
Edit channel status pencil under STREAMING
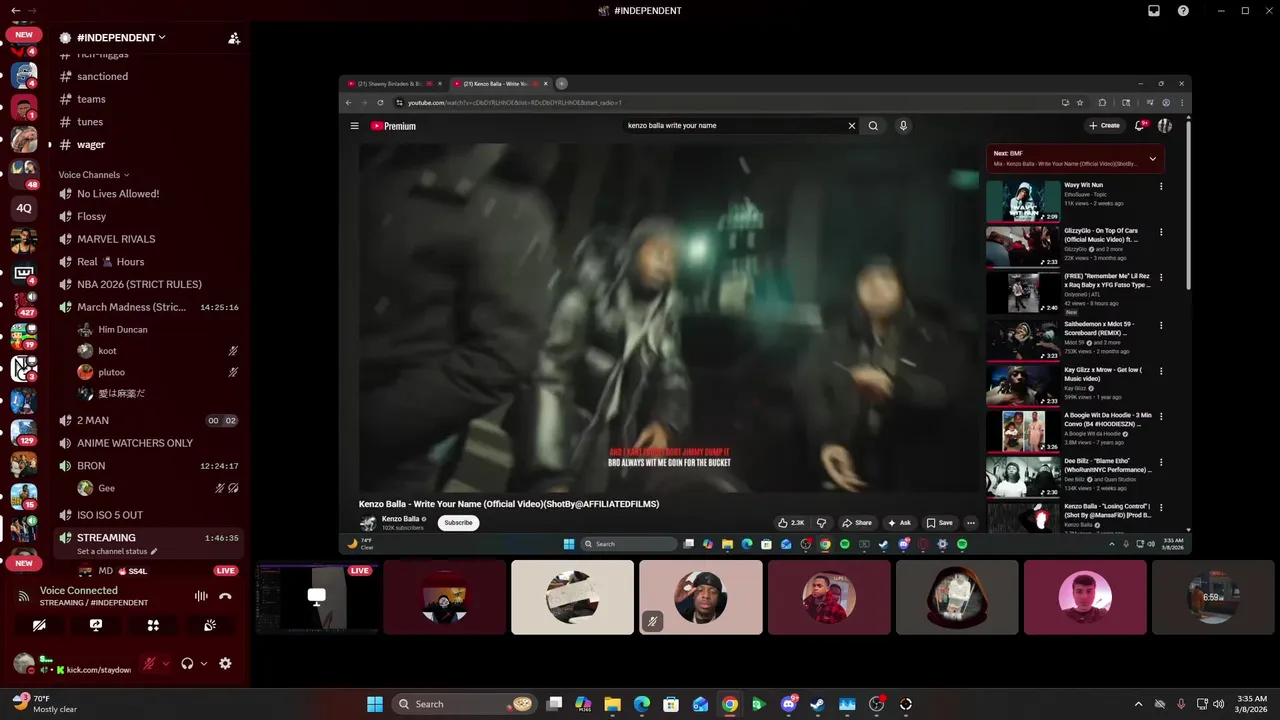pos(154,551)
